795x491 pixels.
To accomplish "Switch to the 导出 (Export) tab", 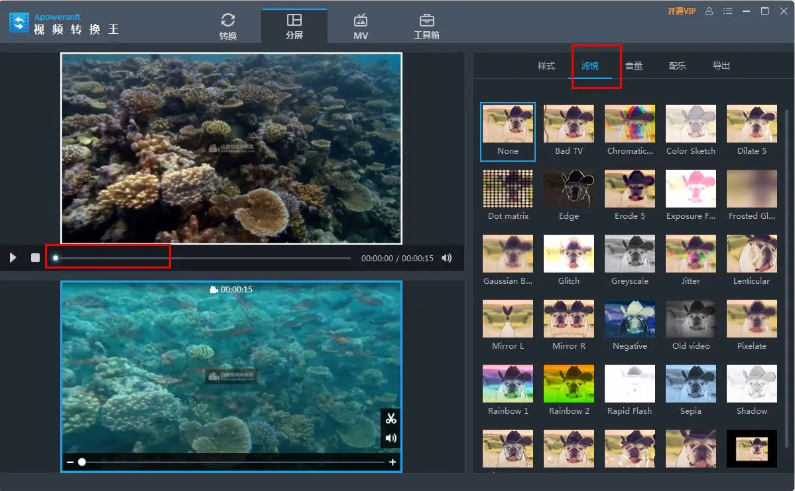I will click(x=720, y=66).
